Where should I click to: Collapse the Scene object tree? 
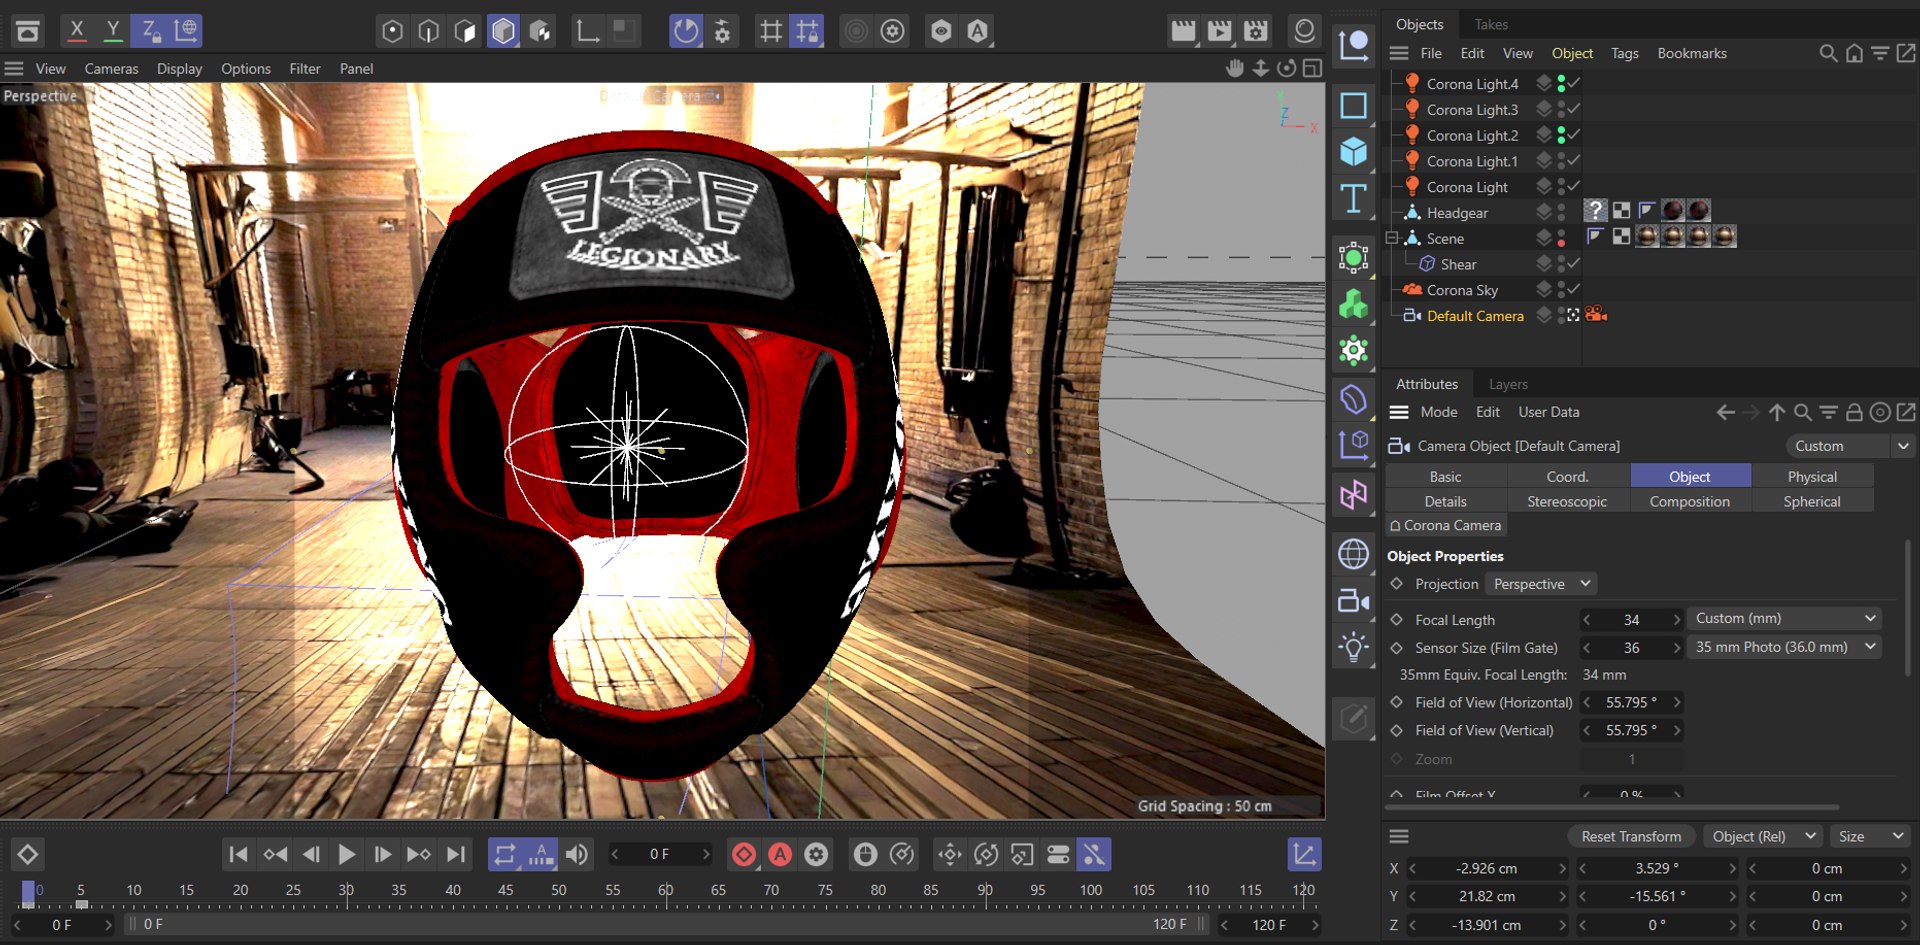(x=1391, y=238)
